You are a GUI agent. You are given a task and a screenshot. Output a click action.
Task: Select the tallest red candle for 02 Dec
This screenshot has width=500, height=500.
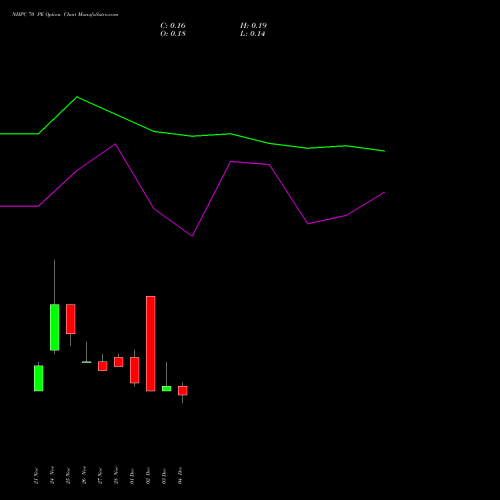tap(151, 344)
